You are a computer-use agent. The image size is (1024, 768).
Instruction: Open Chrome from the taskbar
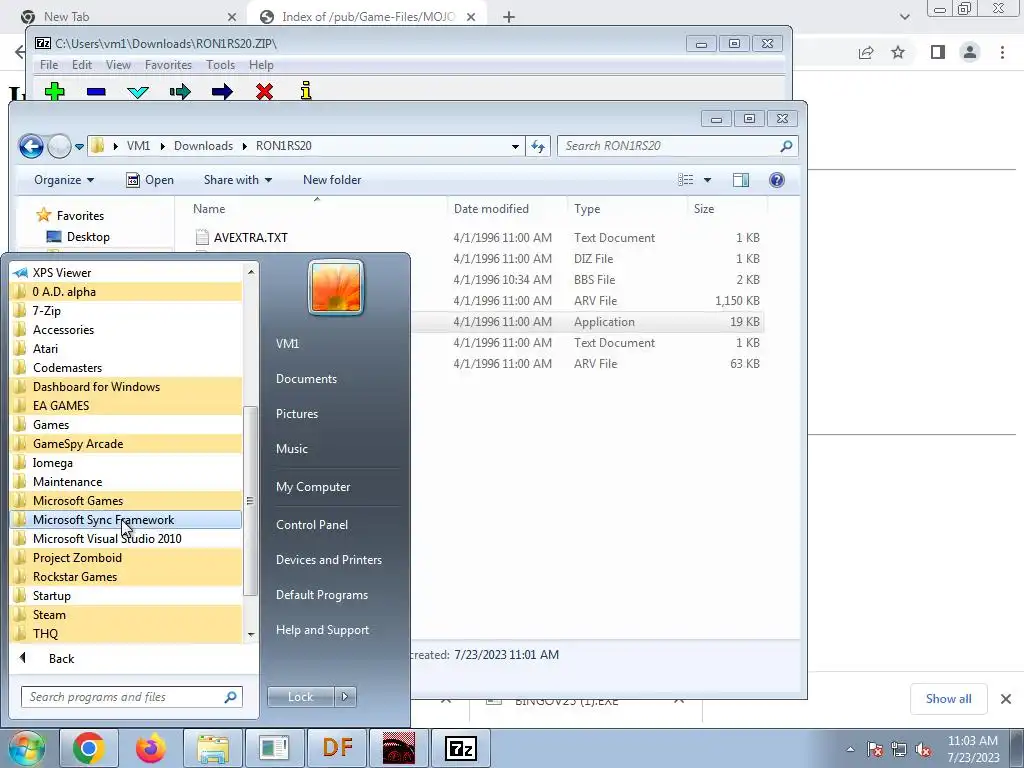point(89,748)
